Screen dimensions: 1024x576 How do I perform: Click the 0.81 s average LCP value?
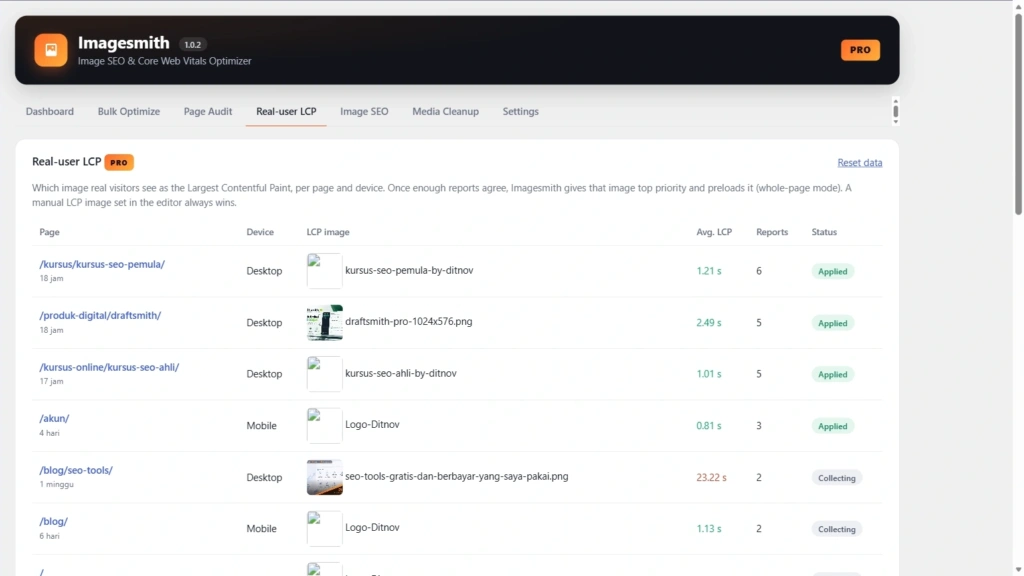[709, 426]
